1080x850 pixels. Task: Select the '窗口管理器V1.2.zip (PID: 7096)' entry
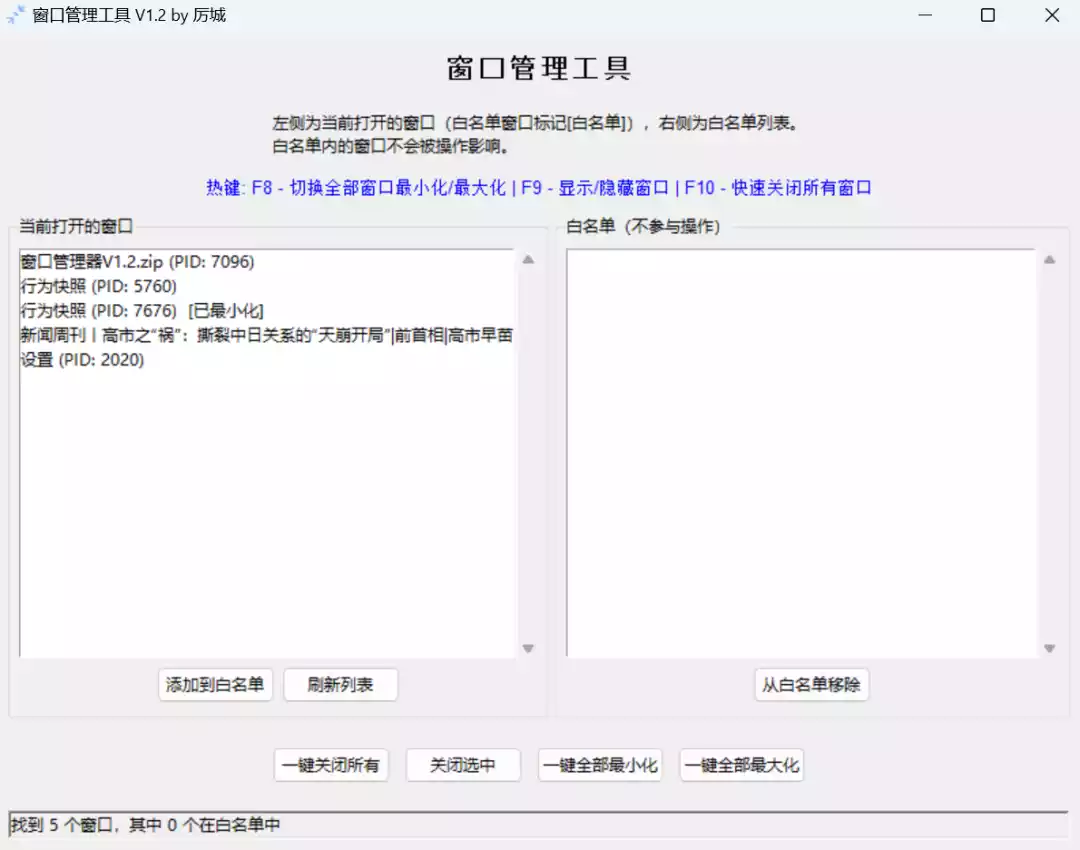point(136,262)
